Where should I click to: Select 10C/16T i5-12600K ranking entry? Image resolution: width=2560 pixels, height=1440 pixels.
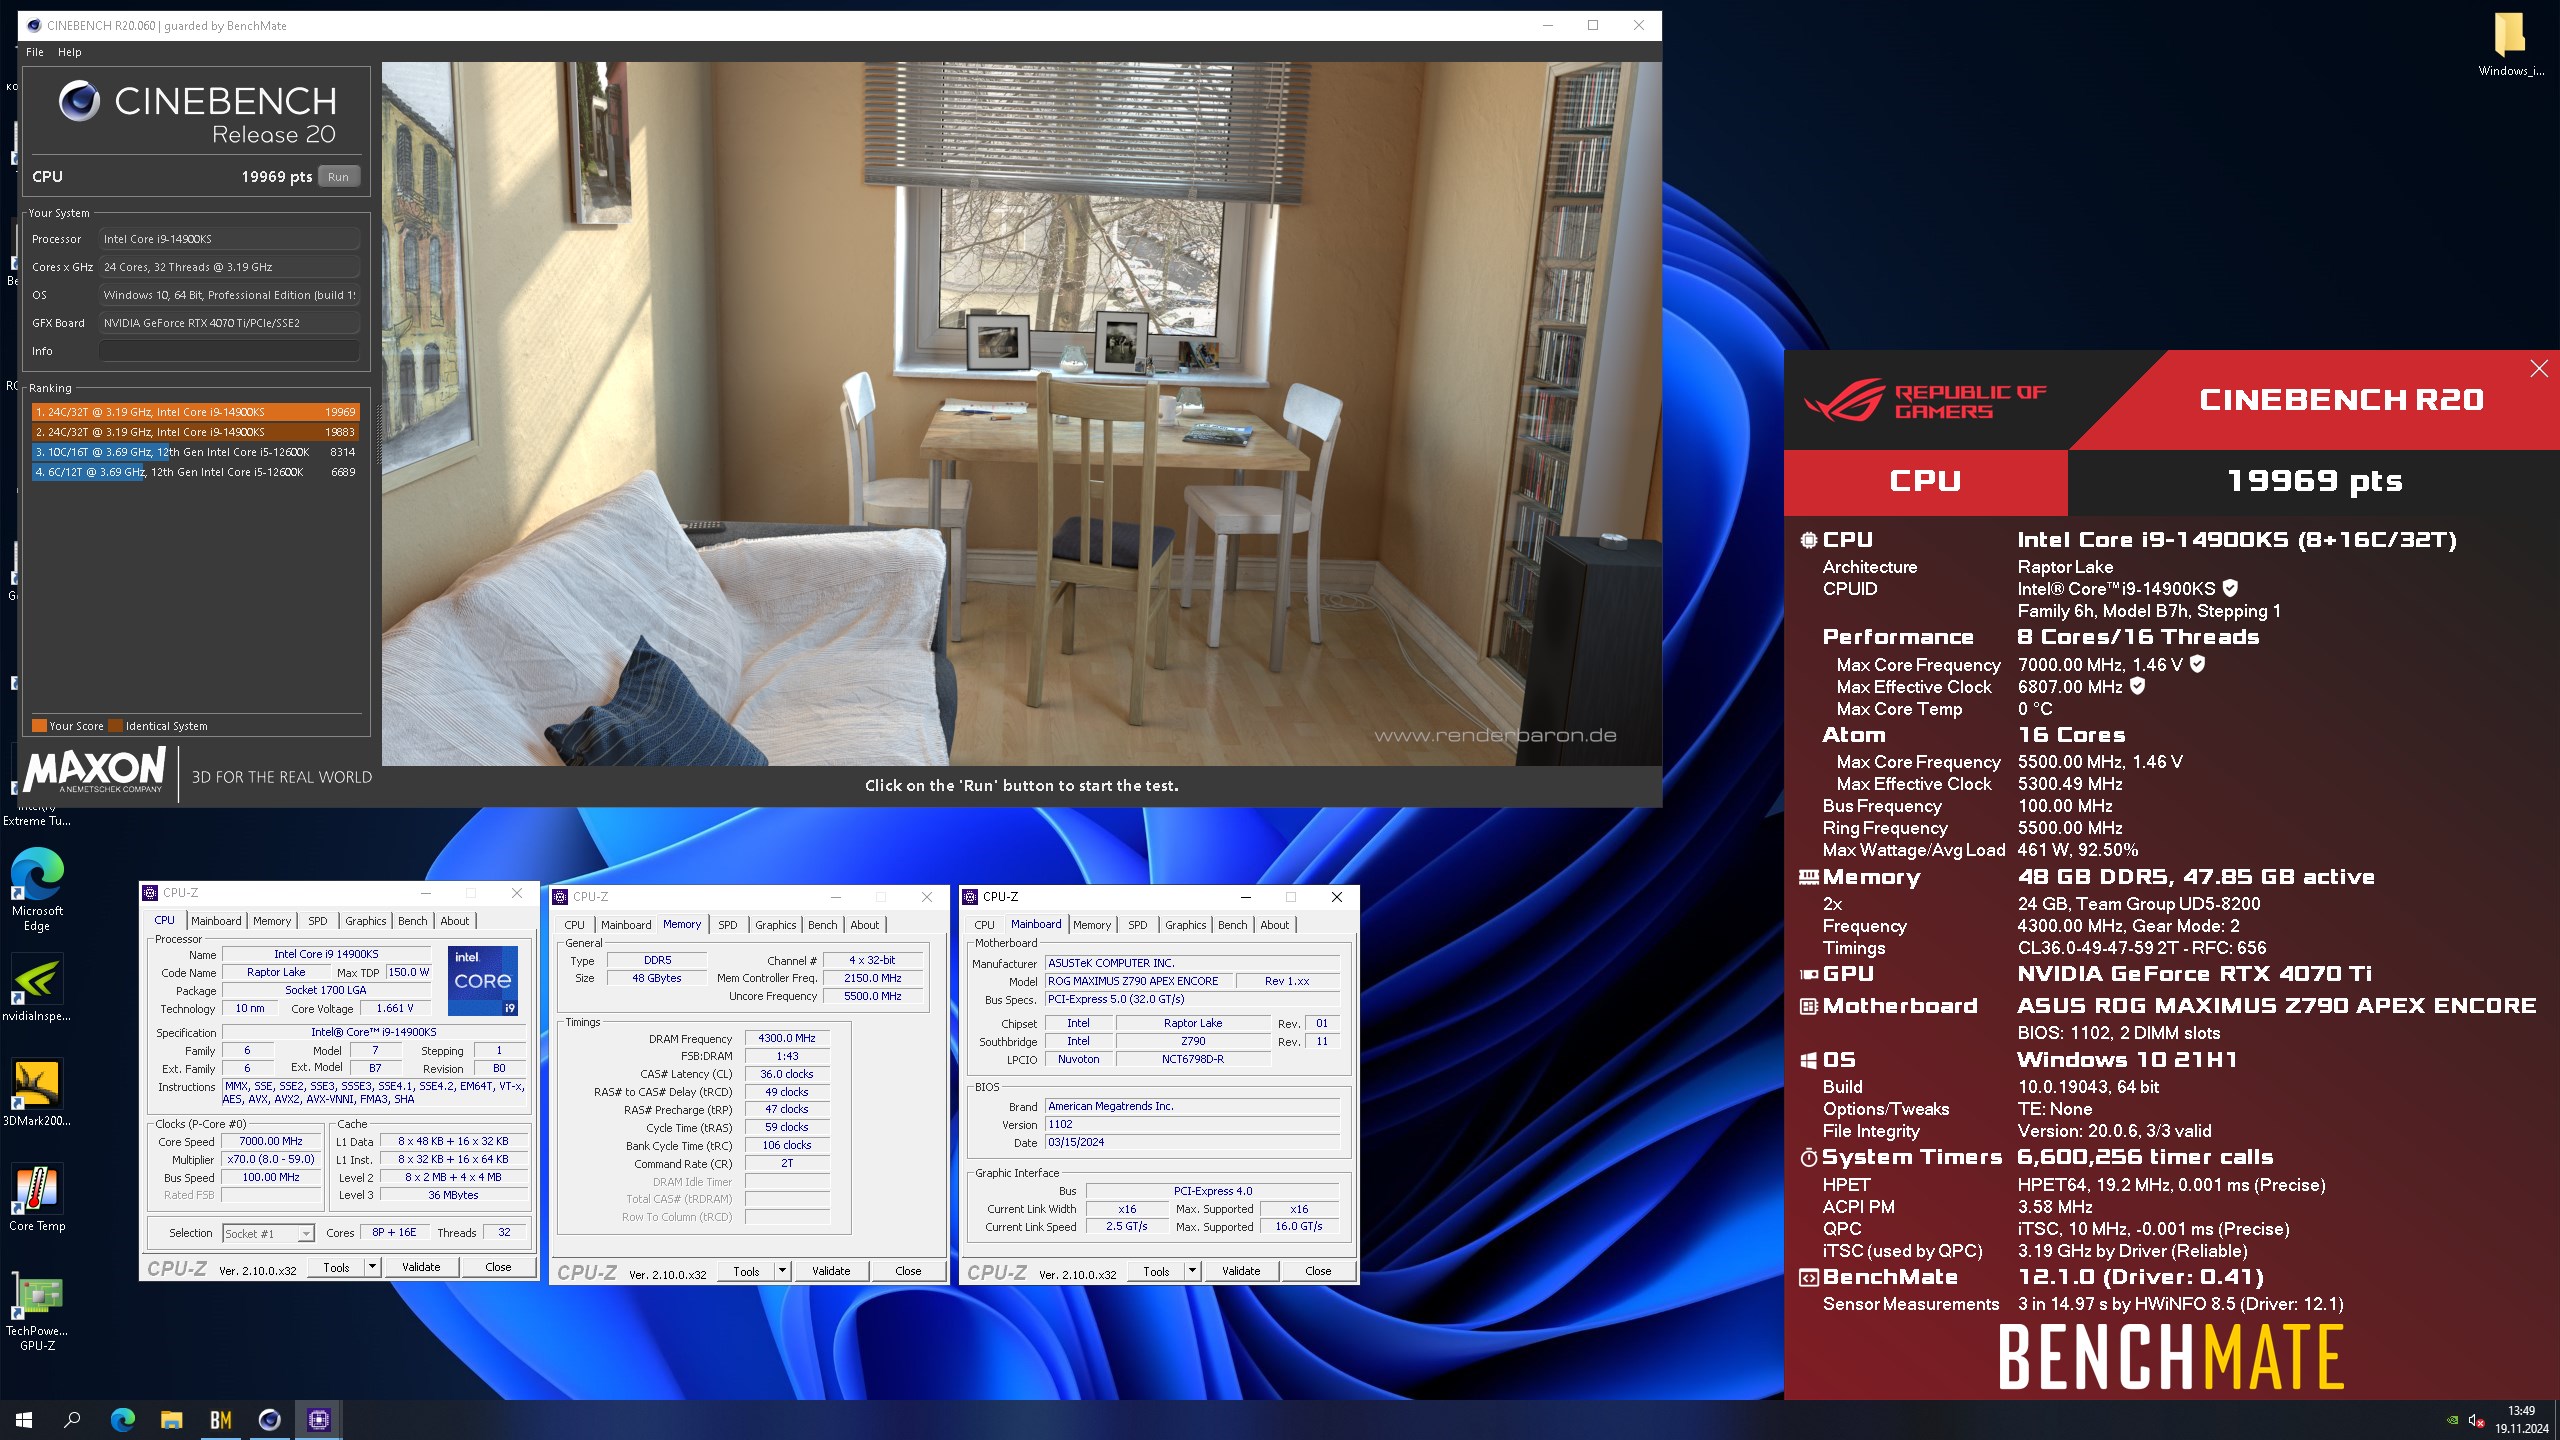(195, 452)
